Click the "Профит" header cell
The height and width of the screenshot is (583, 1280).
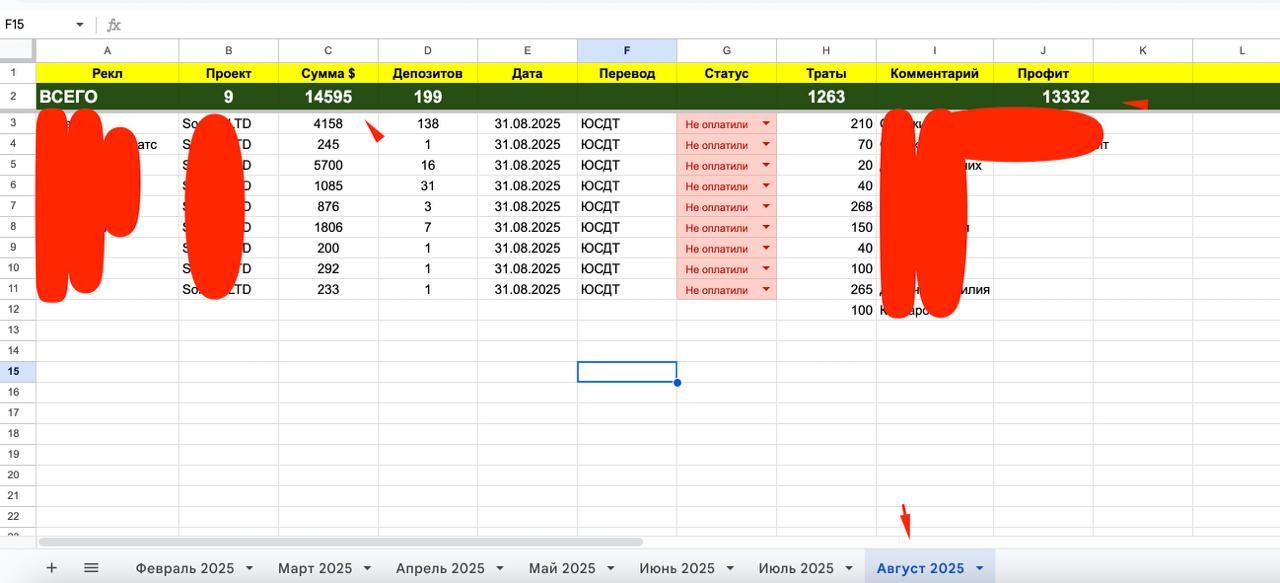(1043, 73)
